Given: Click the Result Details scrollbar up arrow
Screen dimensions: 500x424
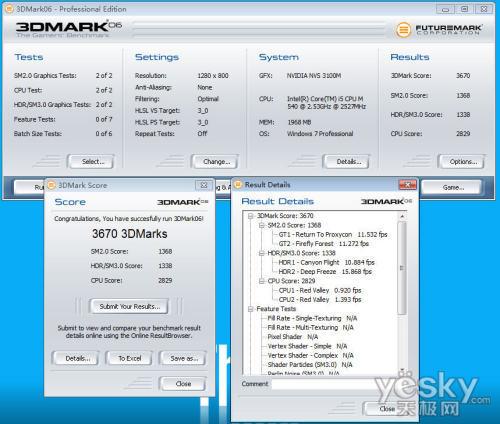Looking at the screenshot, I should [402, 216].
